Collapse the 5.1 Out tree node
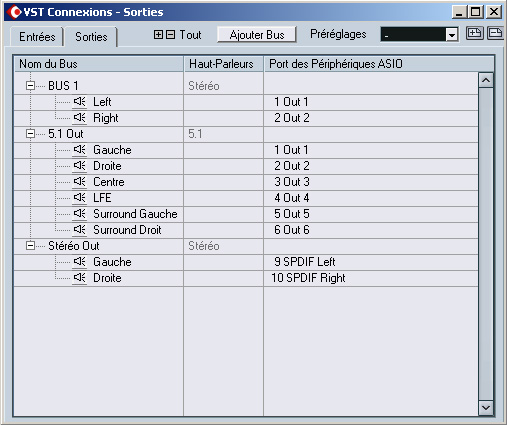 pyautogui.click(x=30, y=134)
